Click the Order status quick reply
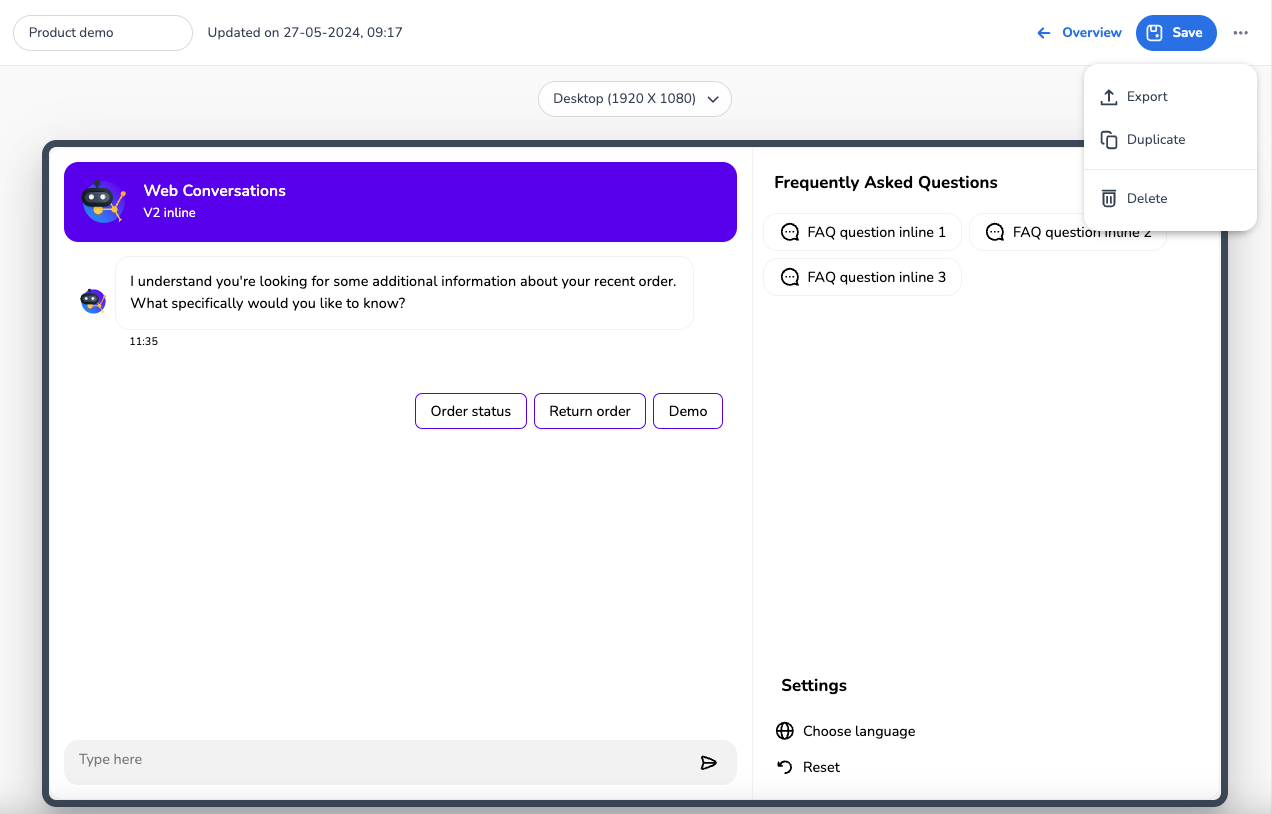The height and width of the screenshot is (814, 1272). (x=470, y=411)
